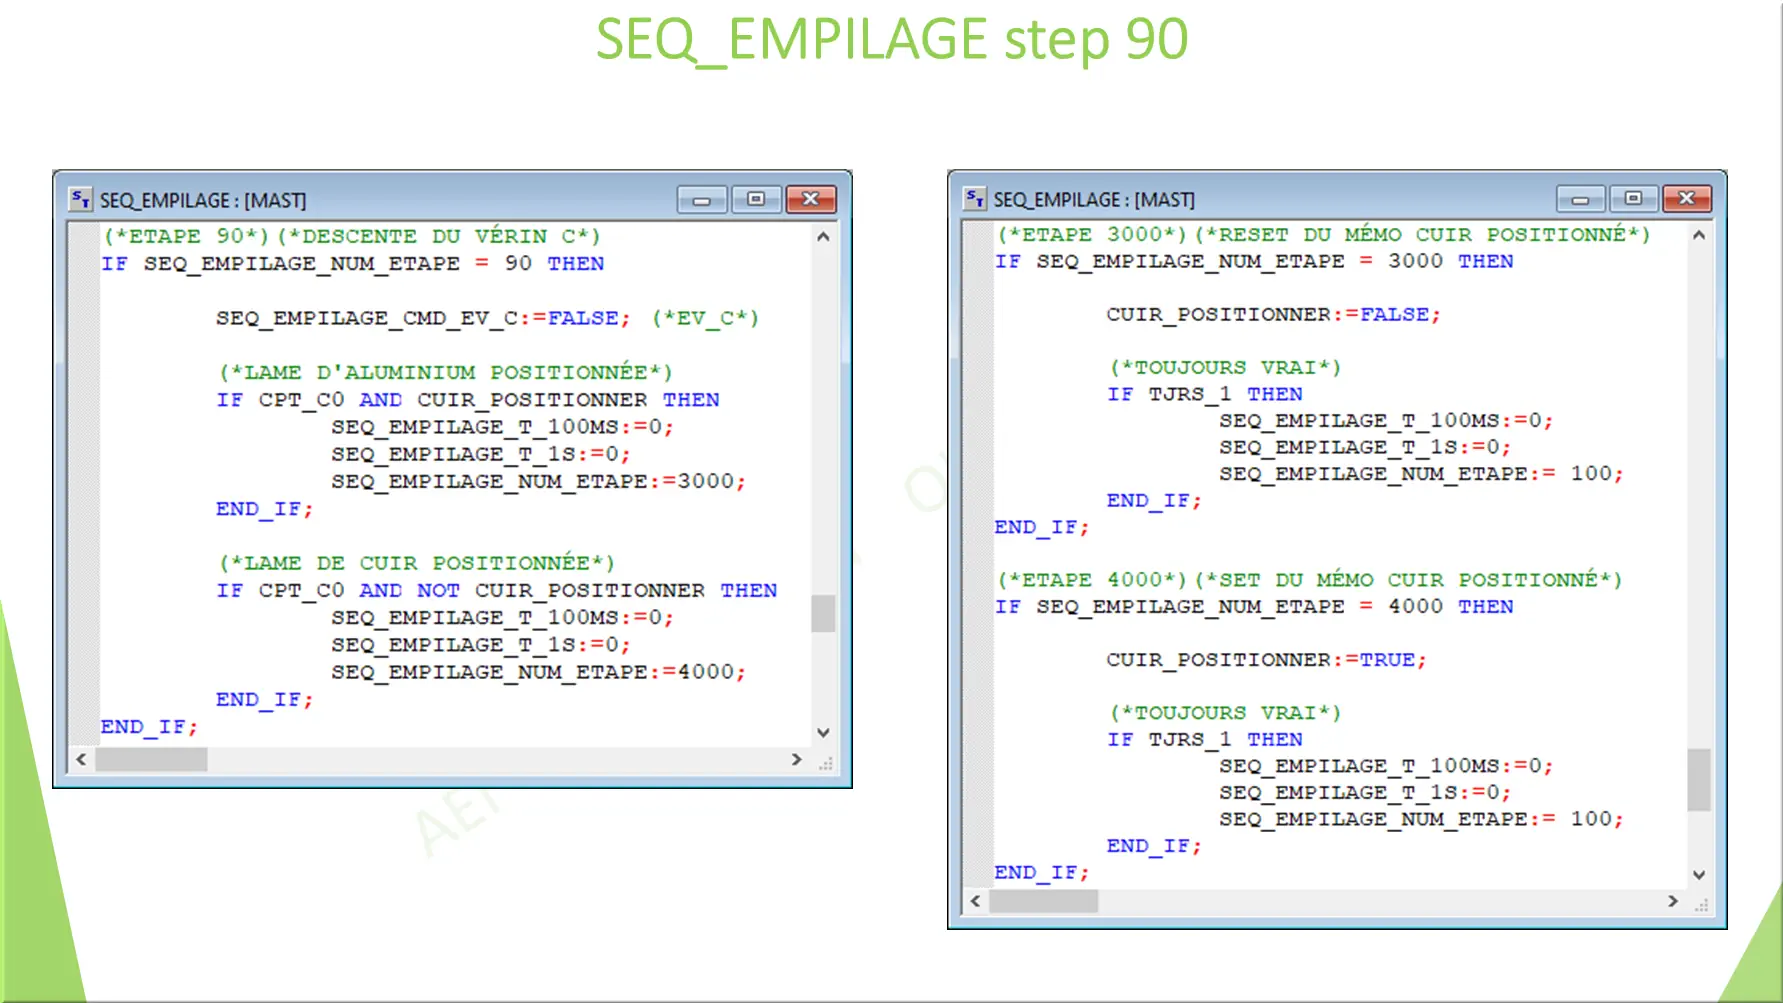Minimize the left SEQ_EMPILAGE window
Viewport: 1783px width, 1003px height.
point(701,199)
